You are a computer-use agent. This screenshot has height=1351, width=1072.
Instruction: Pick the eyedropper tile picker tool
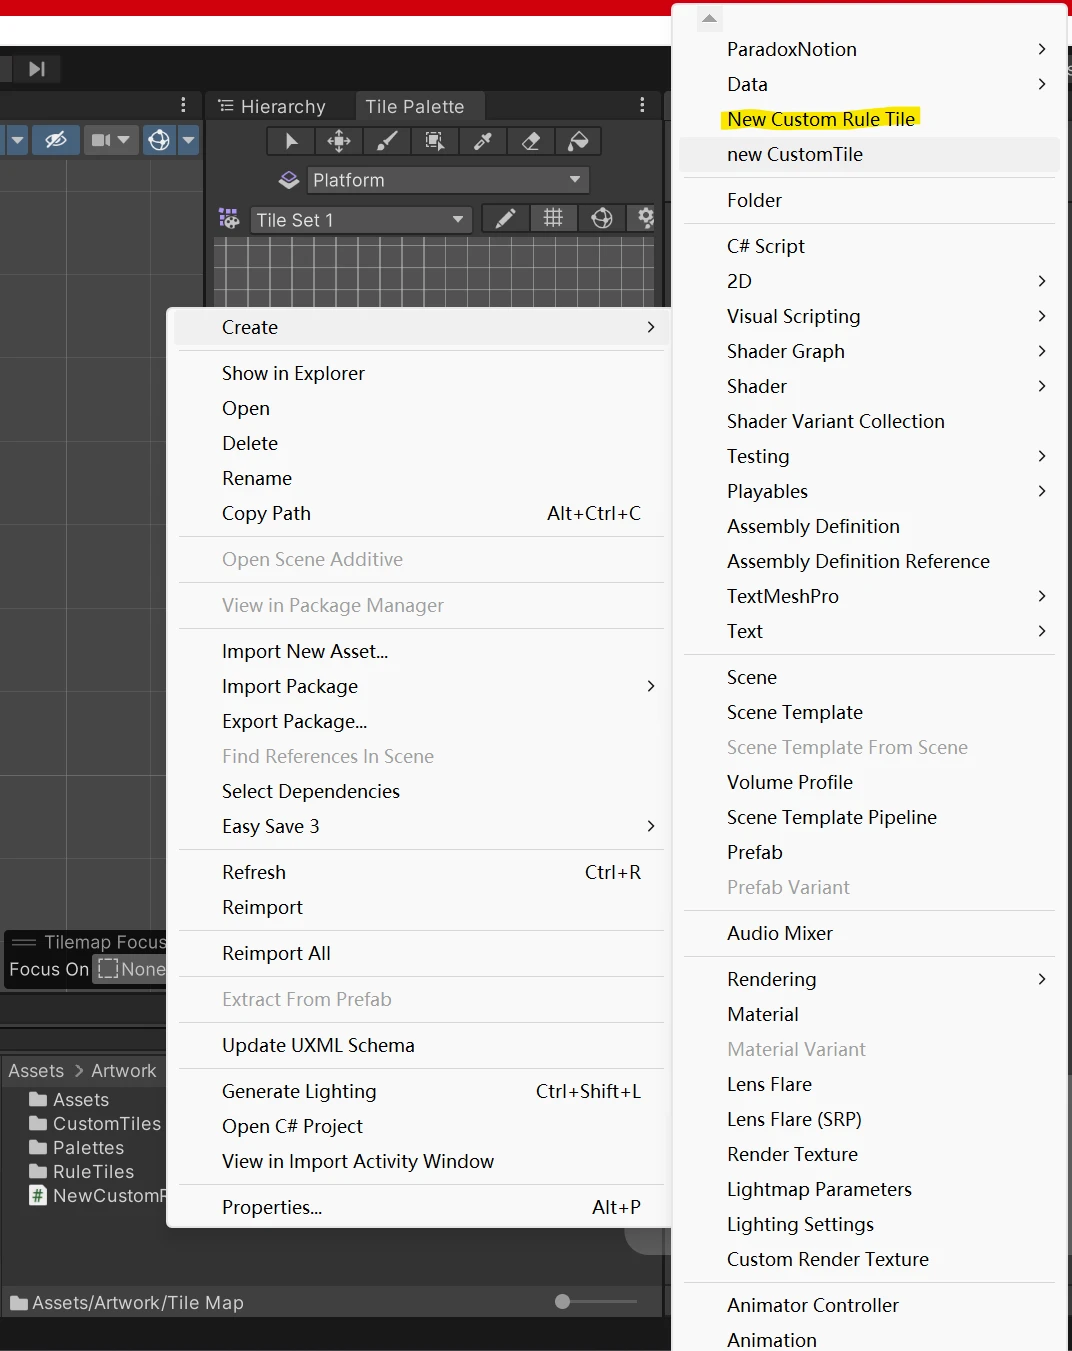(x=483, y=141)
